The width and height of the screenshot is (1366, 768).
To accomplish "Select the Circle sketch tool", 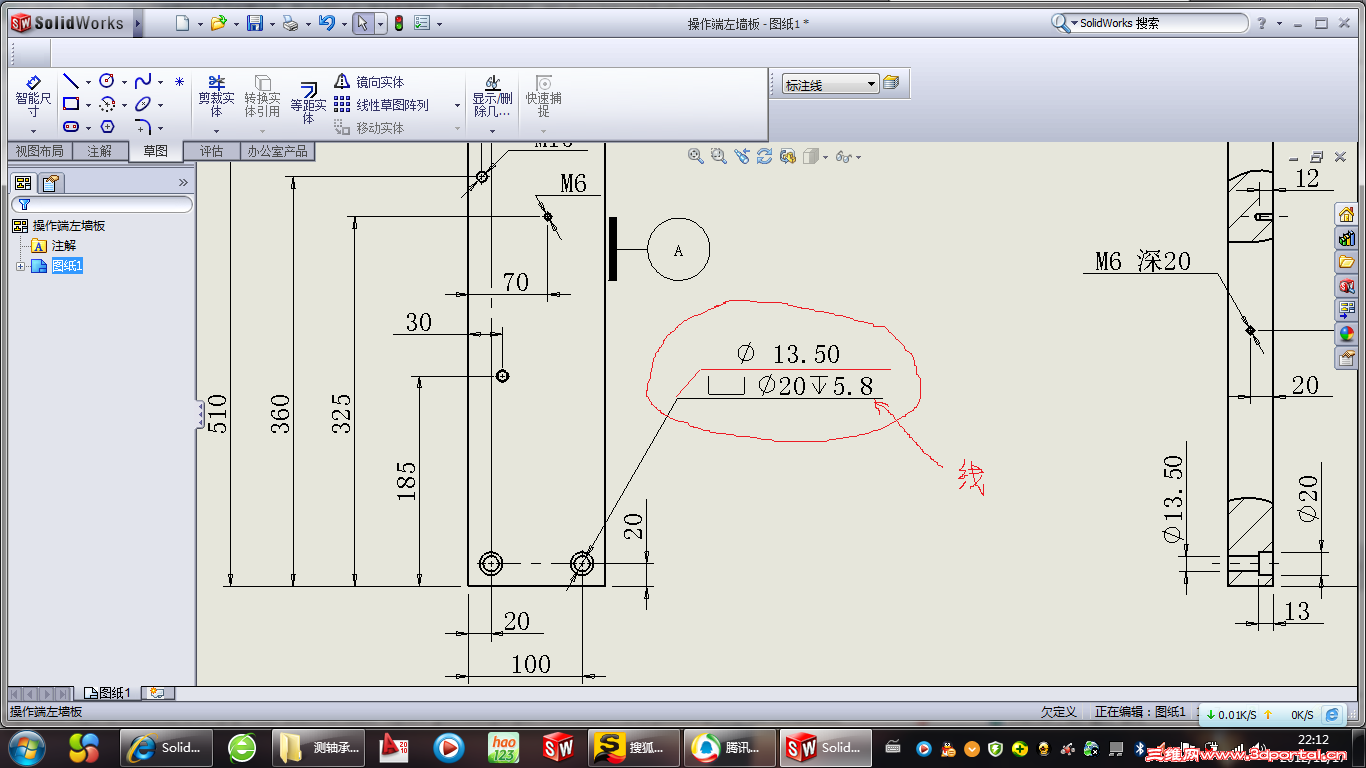I will [107, 81].
